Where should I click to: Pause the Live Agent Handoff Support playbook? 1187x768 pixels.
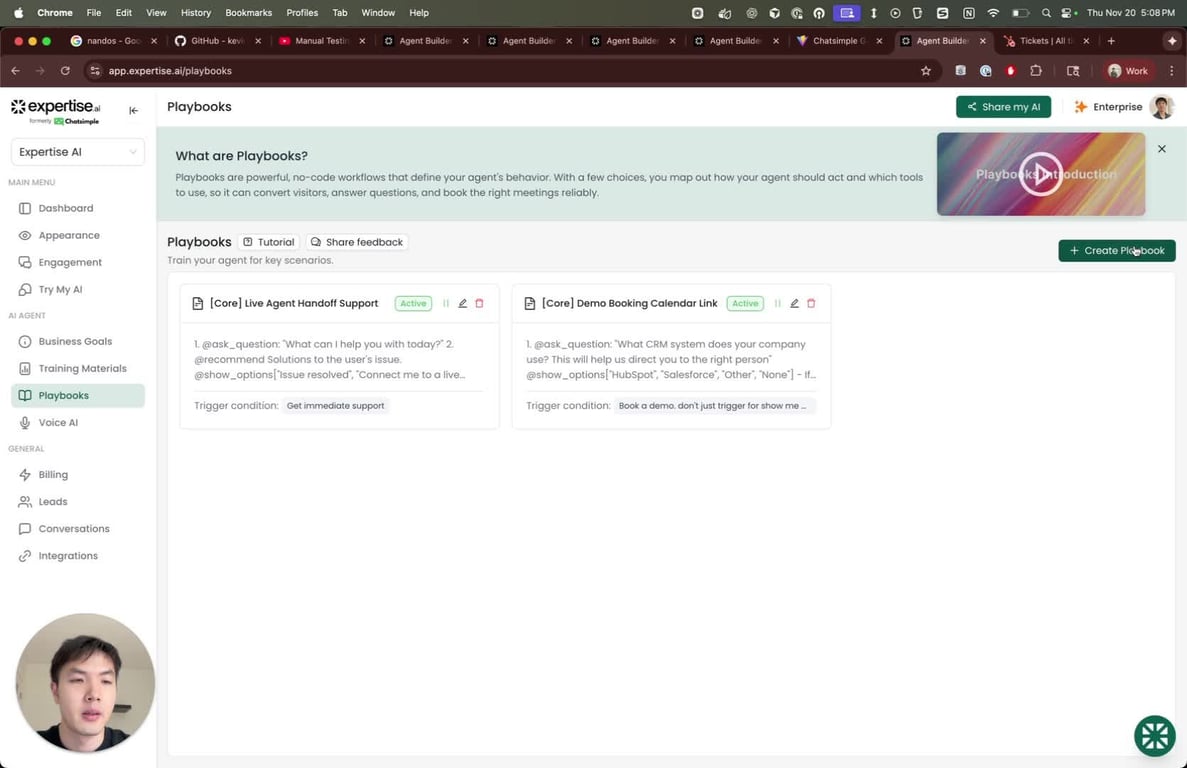(x=446, y=303)
